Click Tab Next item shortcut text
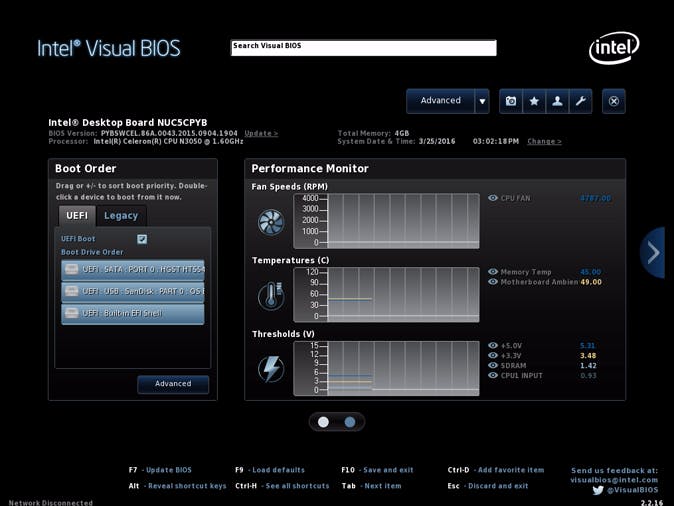Screen dimensions: 674x506 pos(371,486)
